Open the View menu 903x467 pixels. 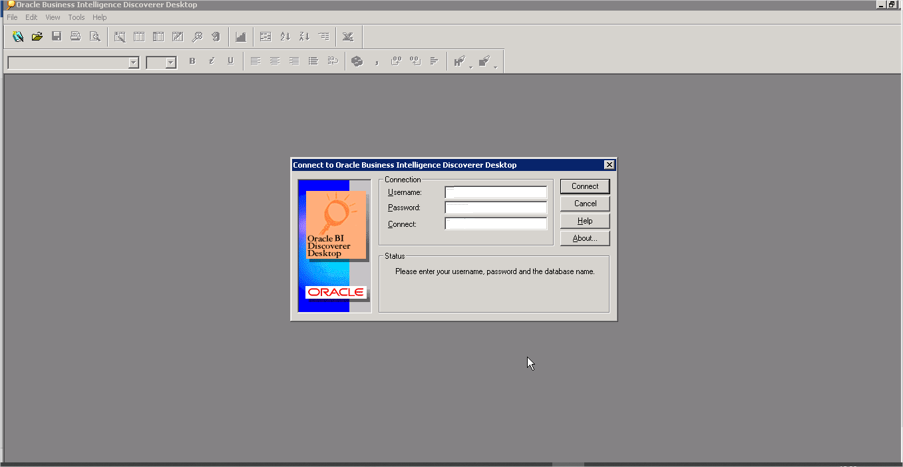tap(52, 18)
